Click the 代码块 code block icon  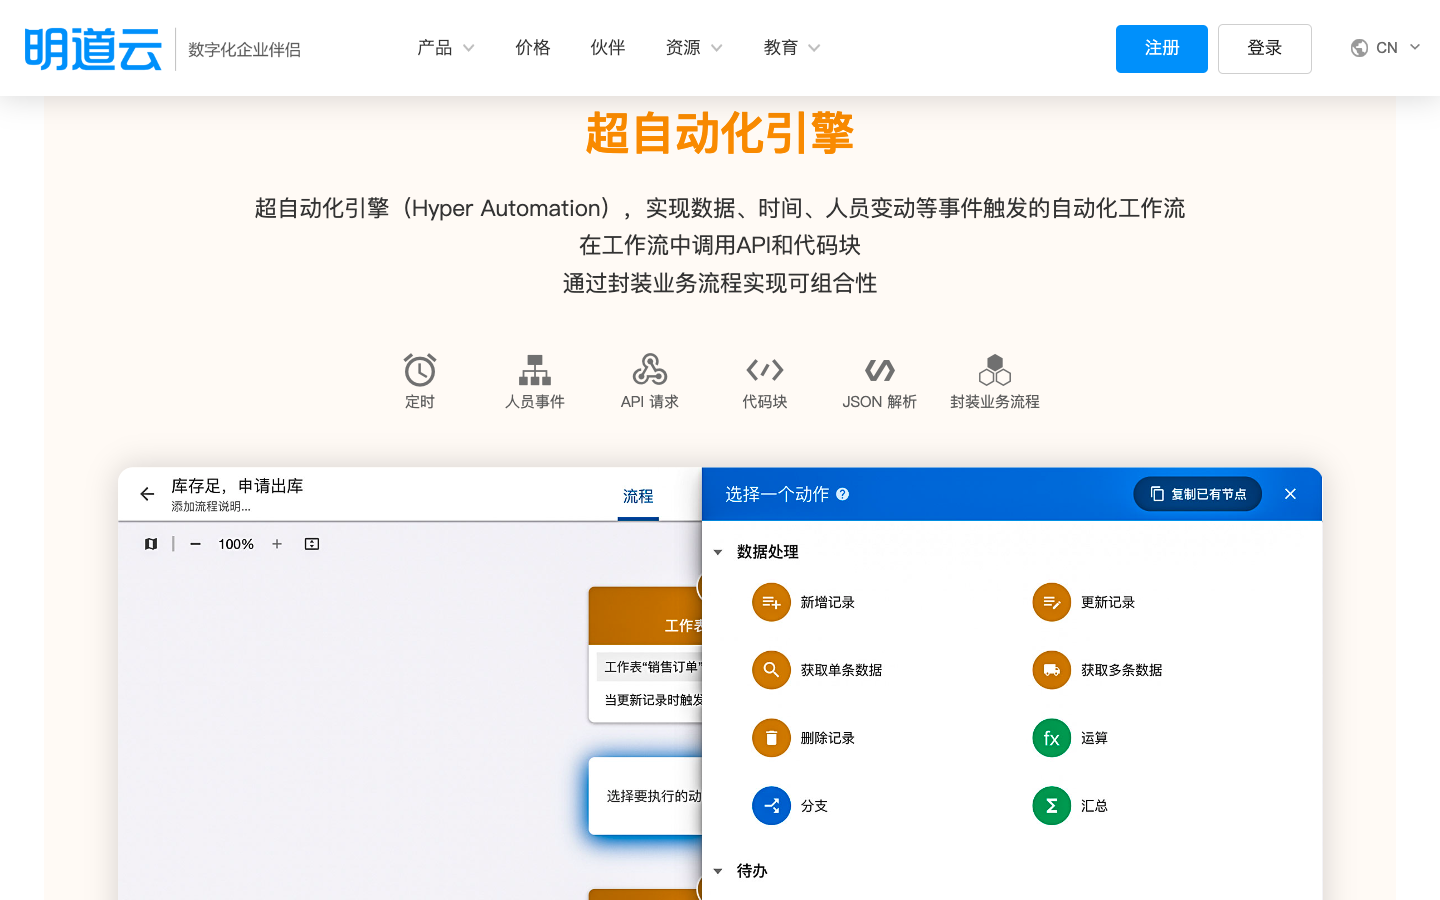[x=764, y=368]
